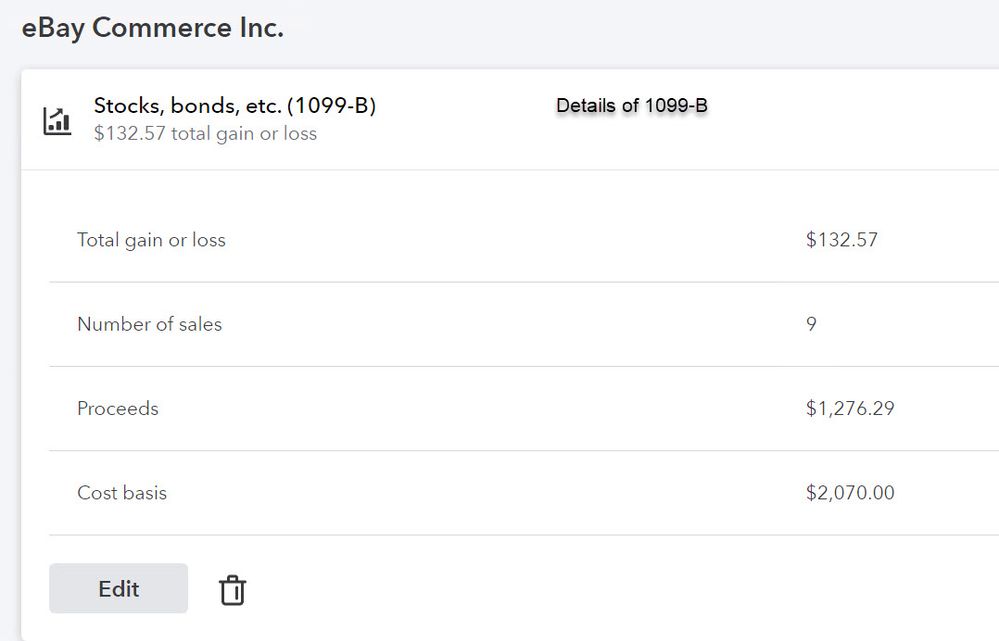
Task: Select the $132.57 value in Total gain row
Action: coord(842,240)
